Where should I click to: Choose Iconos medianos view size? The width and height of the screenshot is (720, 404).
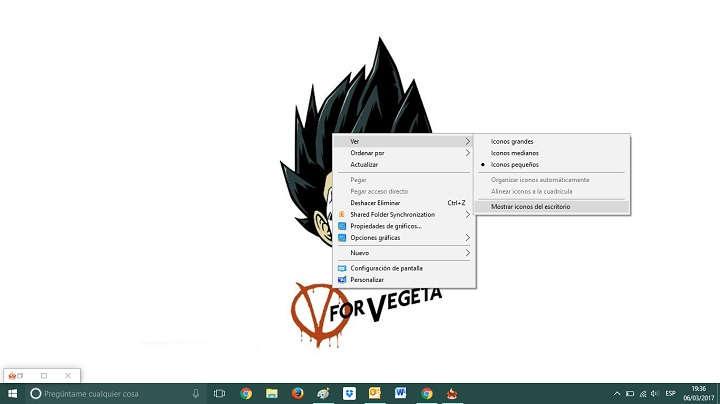tap(514, 153)
